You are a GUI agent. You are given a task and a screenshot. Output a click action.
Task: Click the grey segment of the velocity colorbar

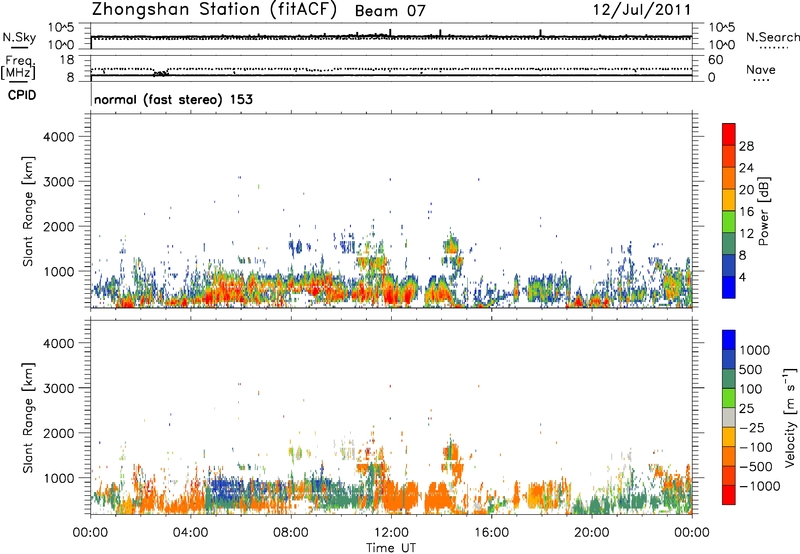(x=729, y=418)
